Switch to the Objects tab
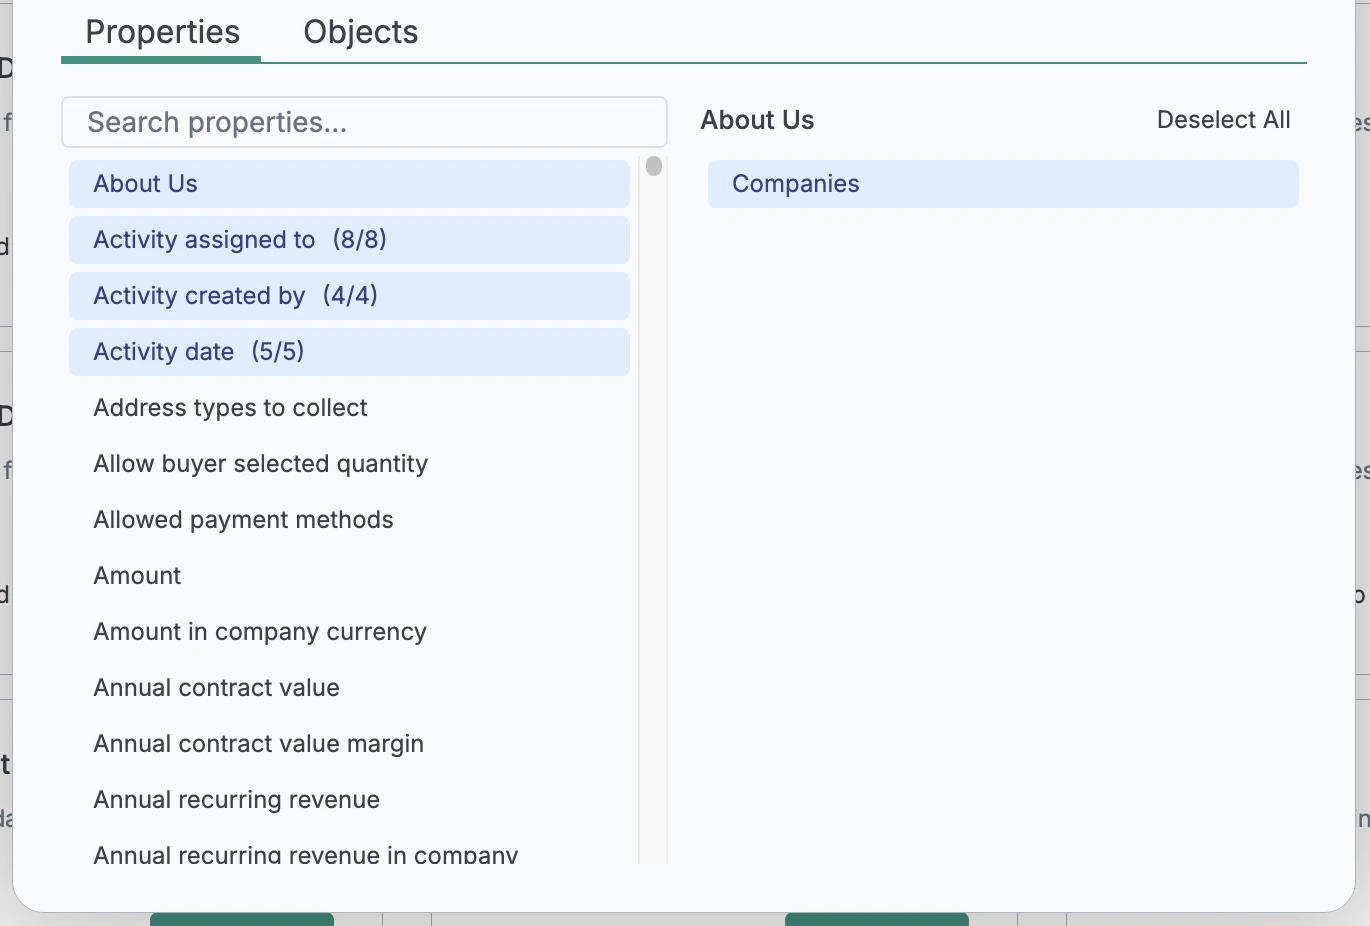Viewport: 1370px width, 926px height. (x=360, y=32)
